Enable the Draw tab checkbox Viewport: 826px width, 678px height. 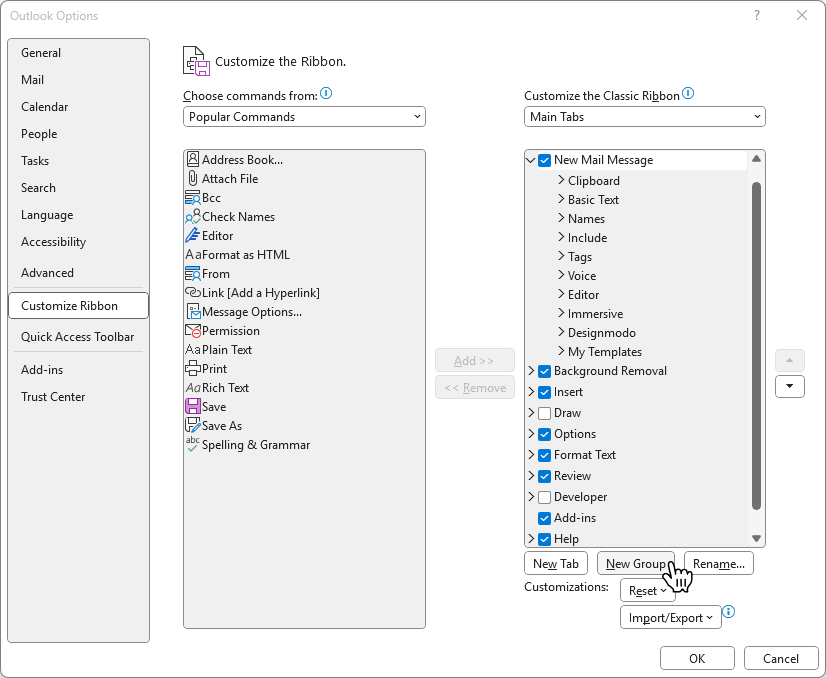tap(545, 413)
